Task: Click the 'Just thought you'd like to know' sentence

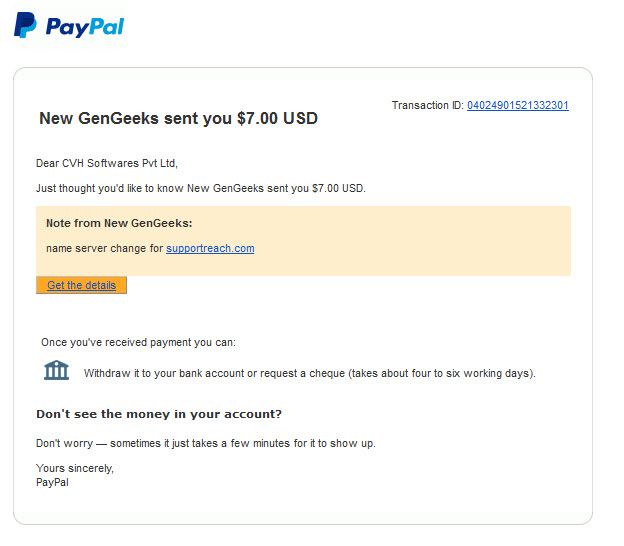Action: click(x=201, y=188)
